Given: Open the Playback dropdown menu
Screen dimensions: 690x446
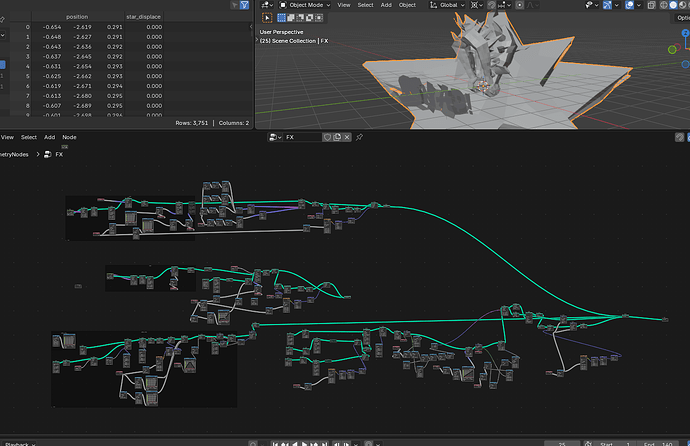Looking at the screenshot, I should (x=19, y=444).
